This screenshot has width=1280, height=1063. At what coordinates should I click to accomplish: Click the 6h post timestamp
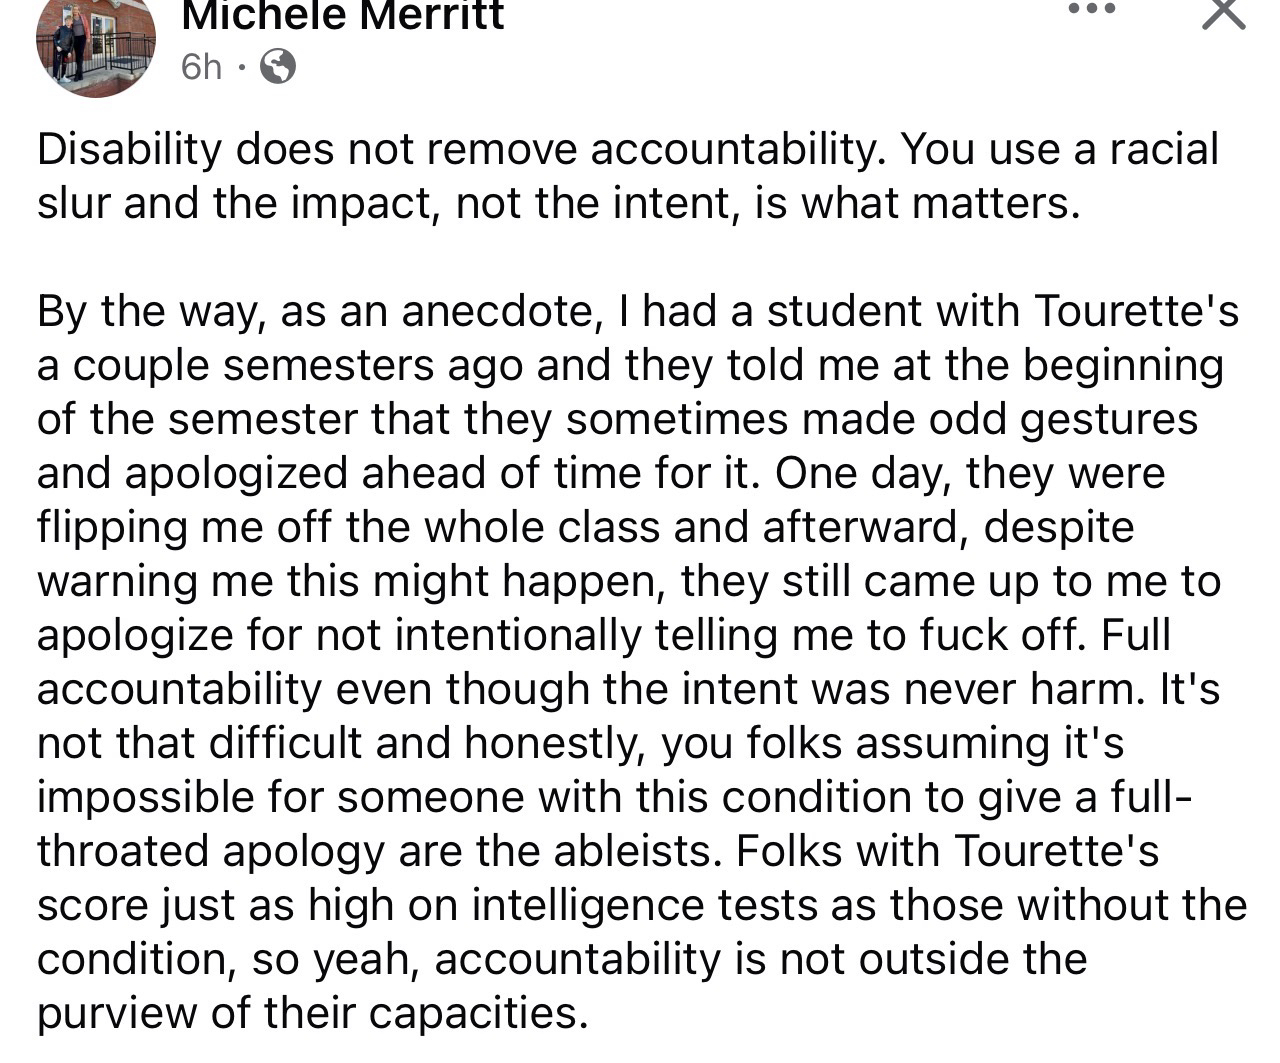point(201,67)
